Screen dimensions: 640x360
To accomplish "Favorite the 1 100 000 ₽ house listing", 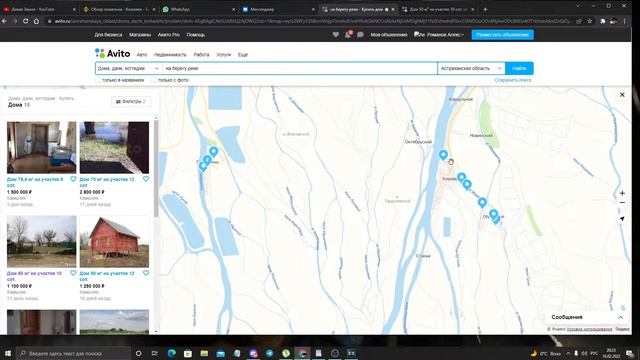I will [73, 273].
